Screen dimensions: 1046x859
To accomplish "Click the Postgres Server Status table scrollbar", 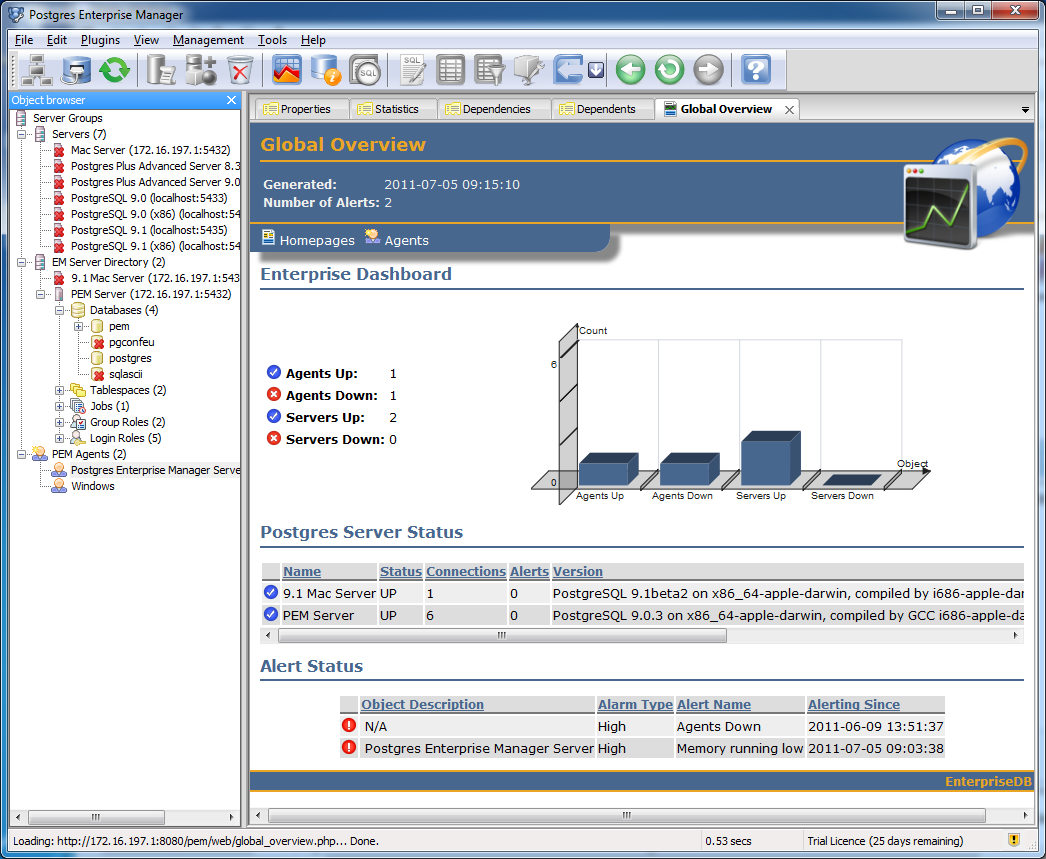I will pyautogui.click(x=502, y=636).
